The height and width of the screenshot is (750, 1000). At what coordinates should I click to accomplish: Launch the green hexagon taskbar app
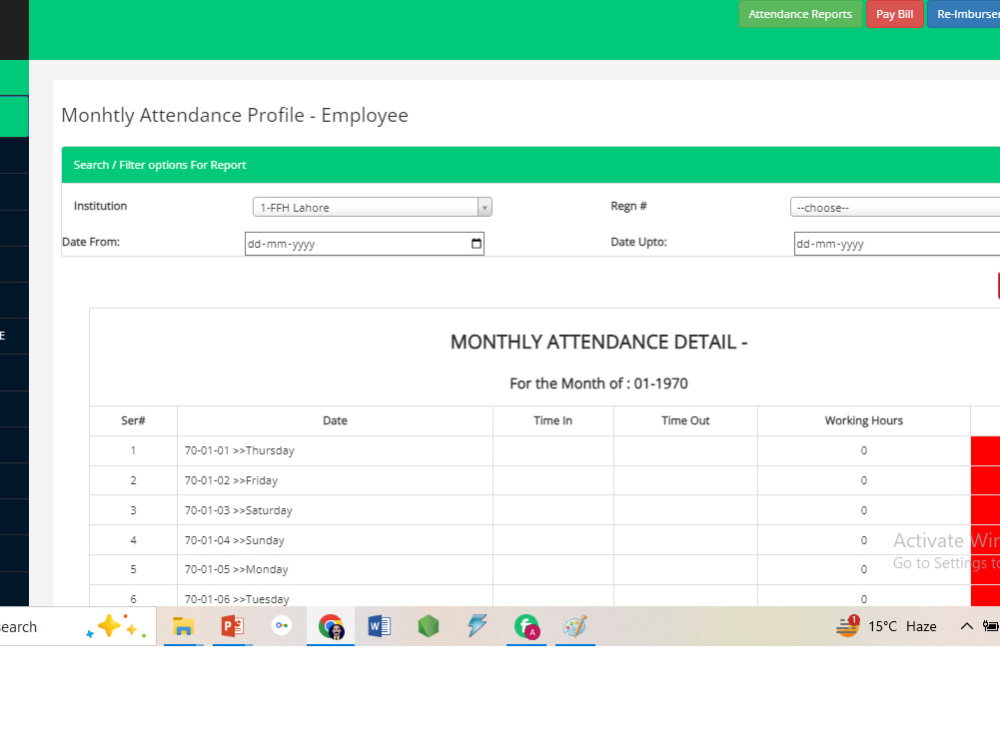click(x=428, y=626)
